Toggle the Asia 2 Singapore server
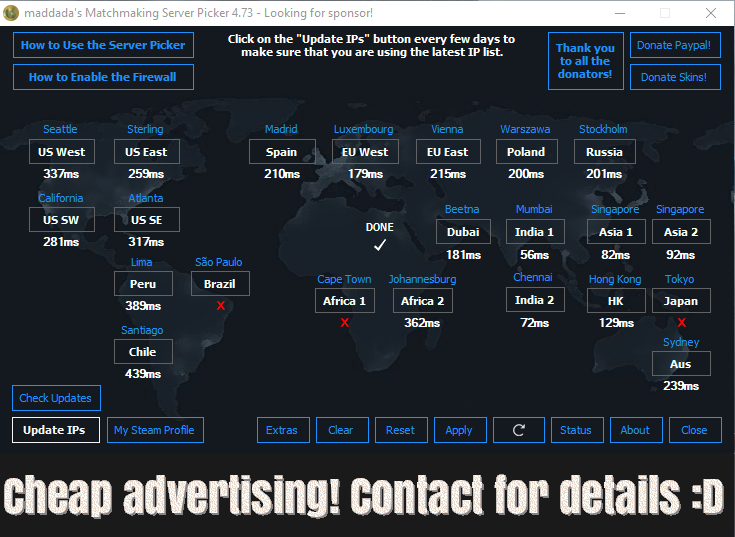Image resolution: width=735 pixels, height=537 pixels. (681, 232)
